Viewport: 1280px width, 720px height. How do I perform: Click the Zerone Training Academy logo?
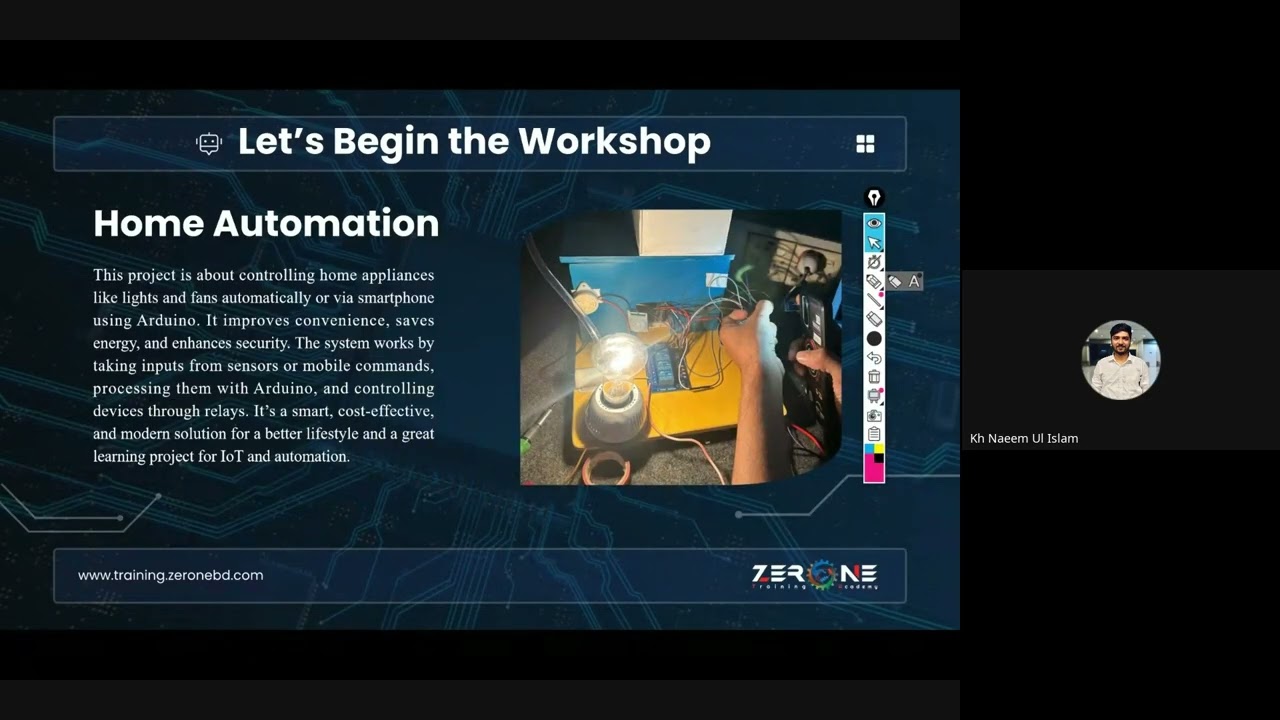[815, 575]
